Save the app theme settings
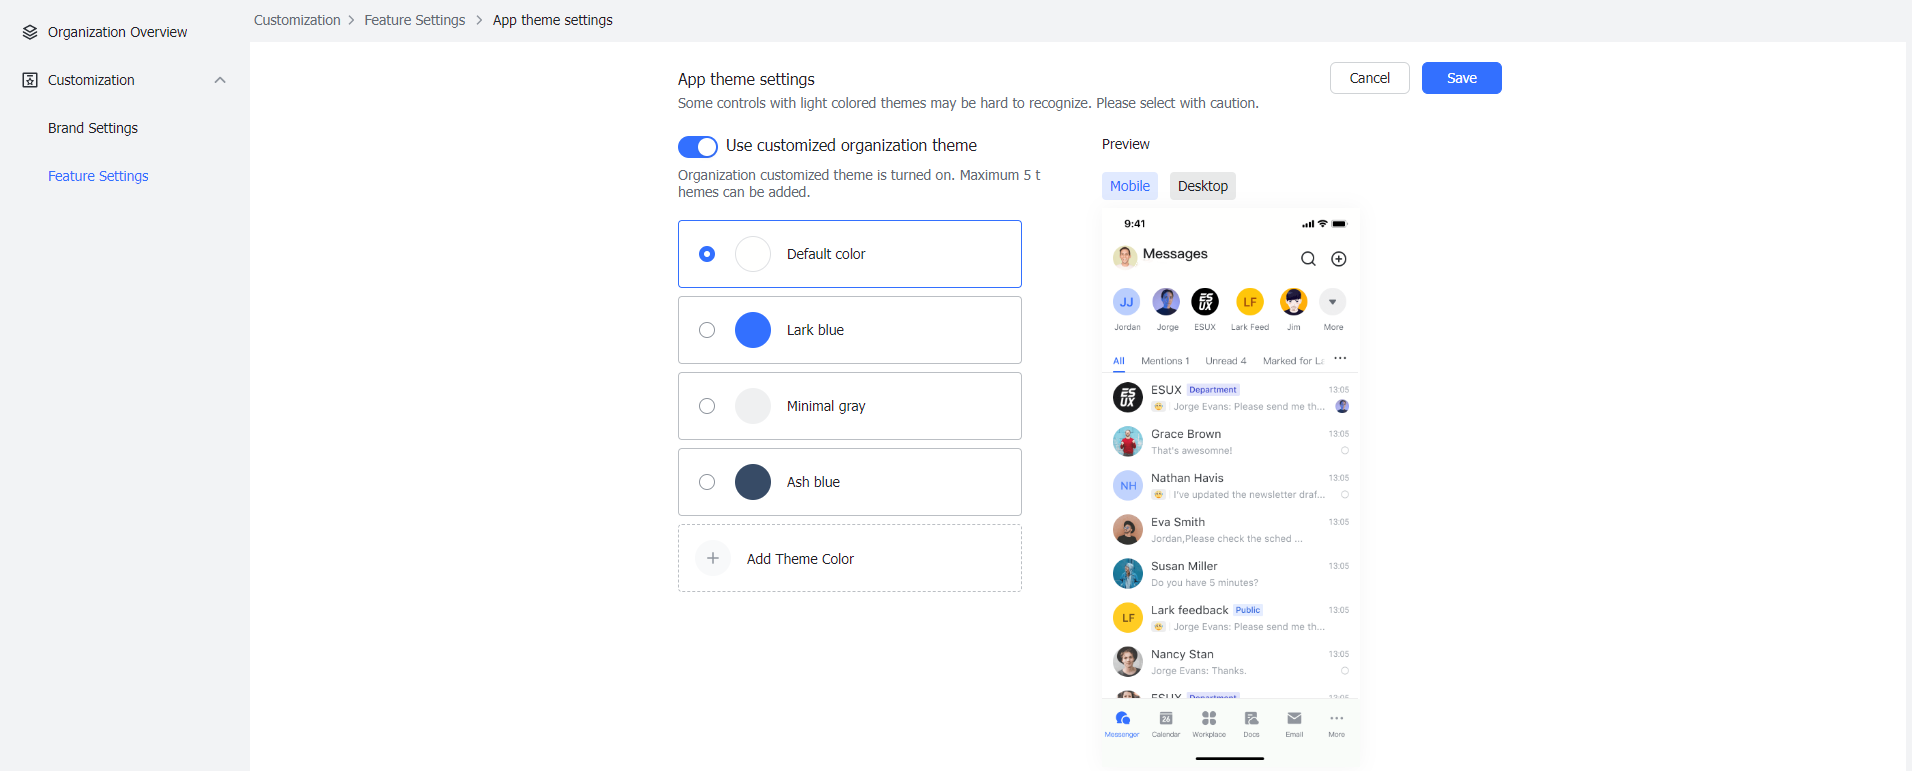This screenshot has width=1912, height=771. point(1462,78)
